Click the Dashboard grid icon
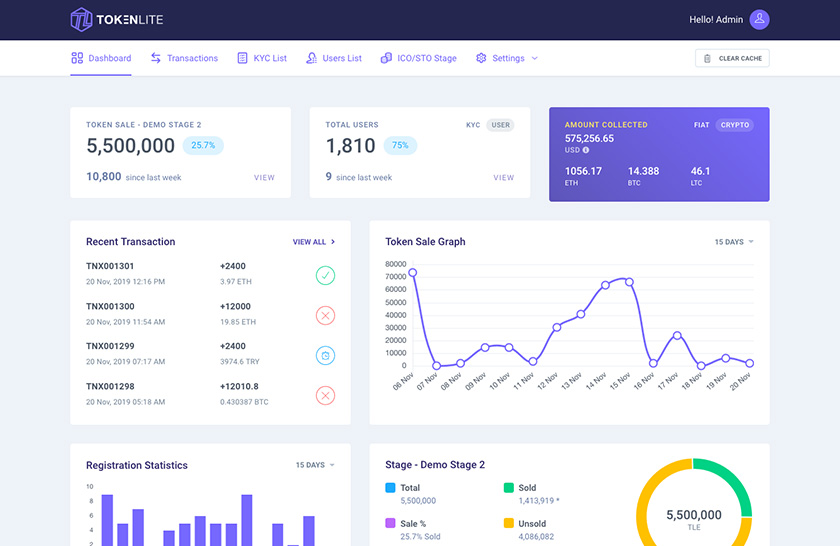The width and height of the screenshot is (840, 546). 77,58
